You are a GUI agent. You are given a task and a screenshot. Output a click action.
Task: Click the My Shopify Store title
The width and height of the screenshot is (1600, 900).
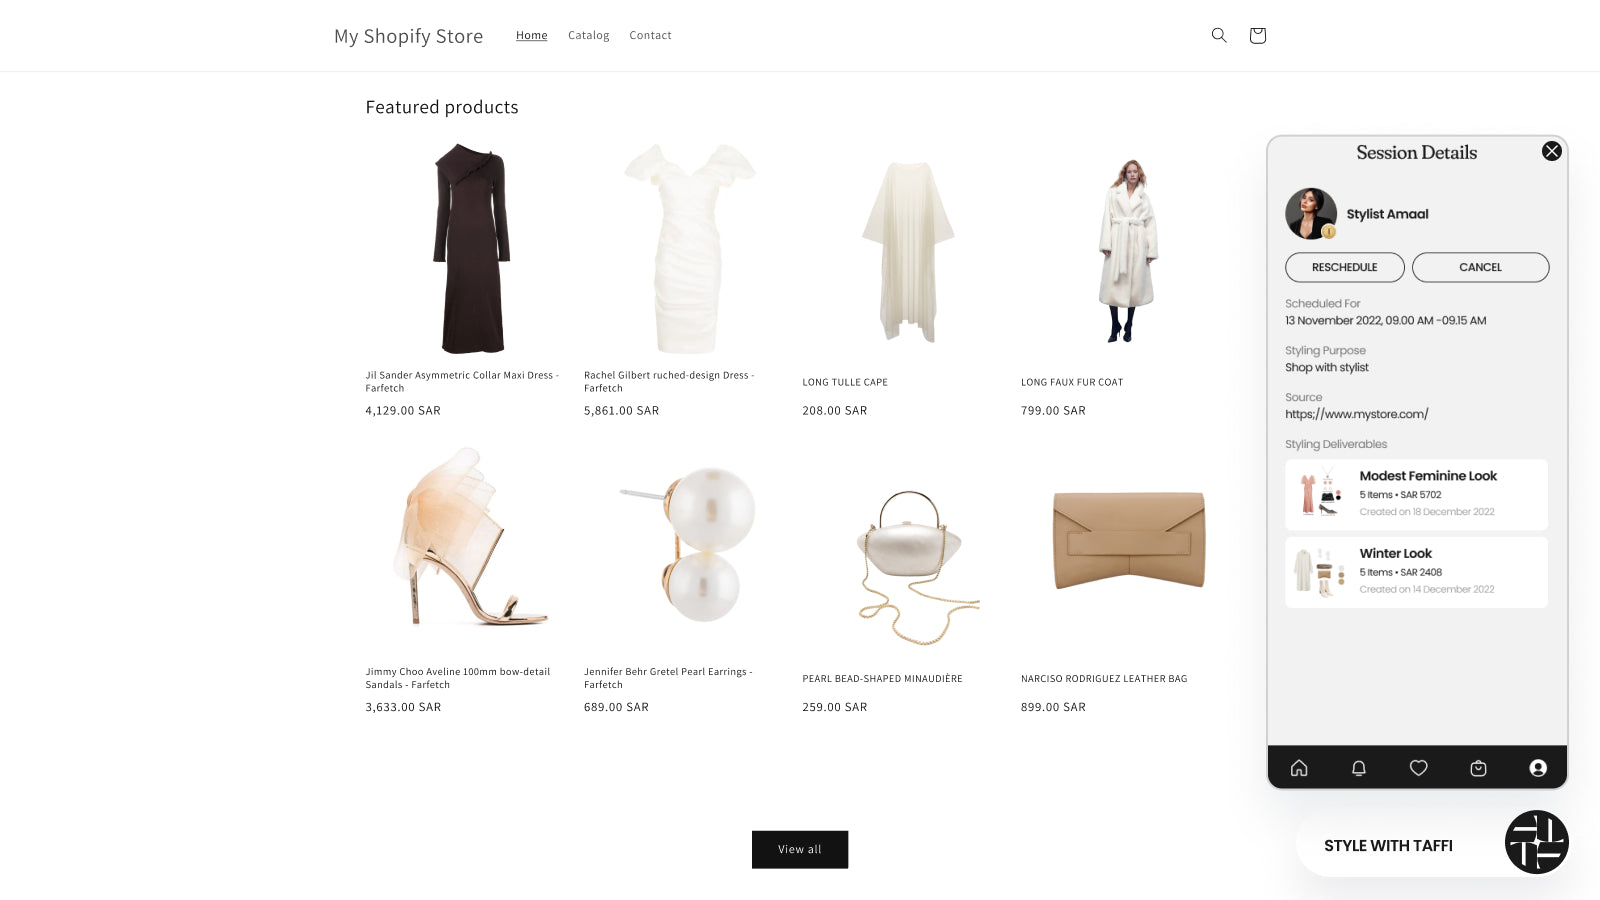coord(408,36)
